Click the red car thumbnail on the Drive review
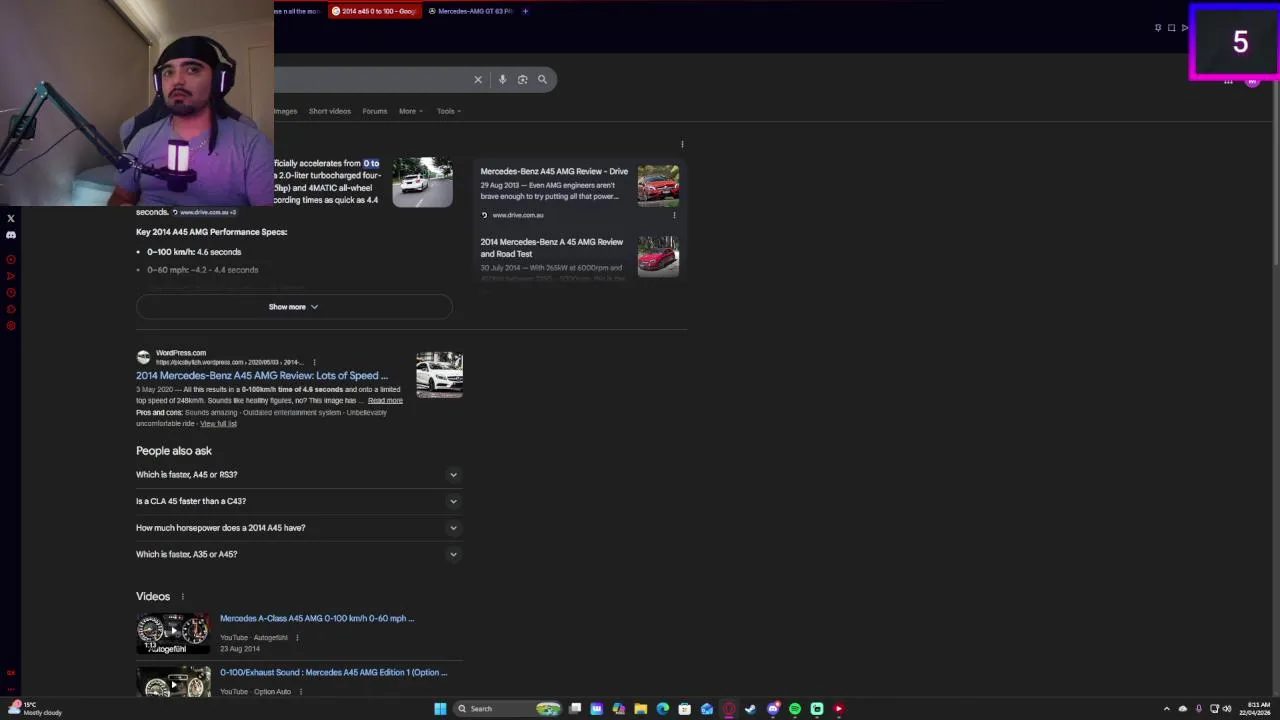This screenshot has width=1280, height=720. (x=659, y=186)
